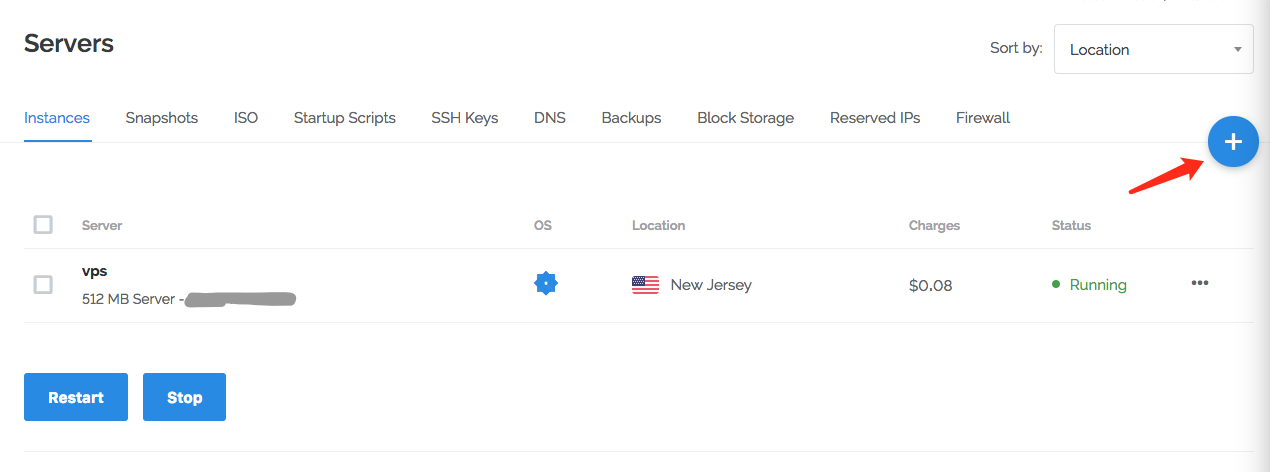
Task: Open the DNS tab
Action: pyautogui.click(x=550, y=118)
